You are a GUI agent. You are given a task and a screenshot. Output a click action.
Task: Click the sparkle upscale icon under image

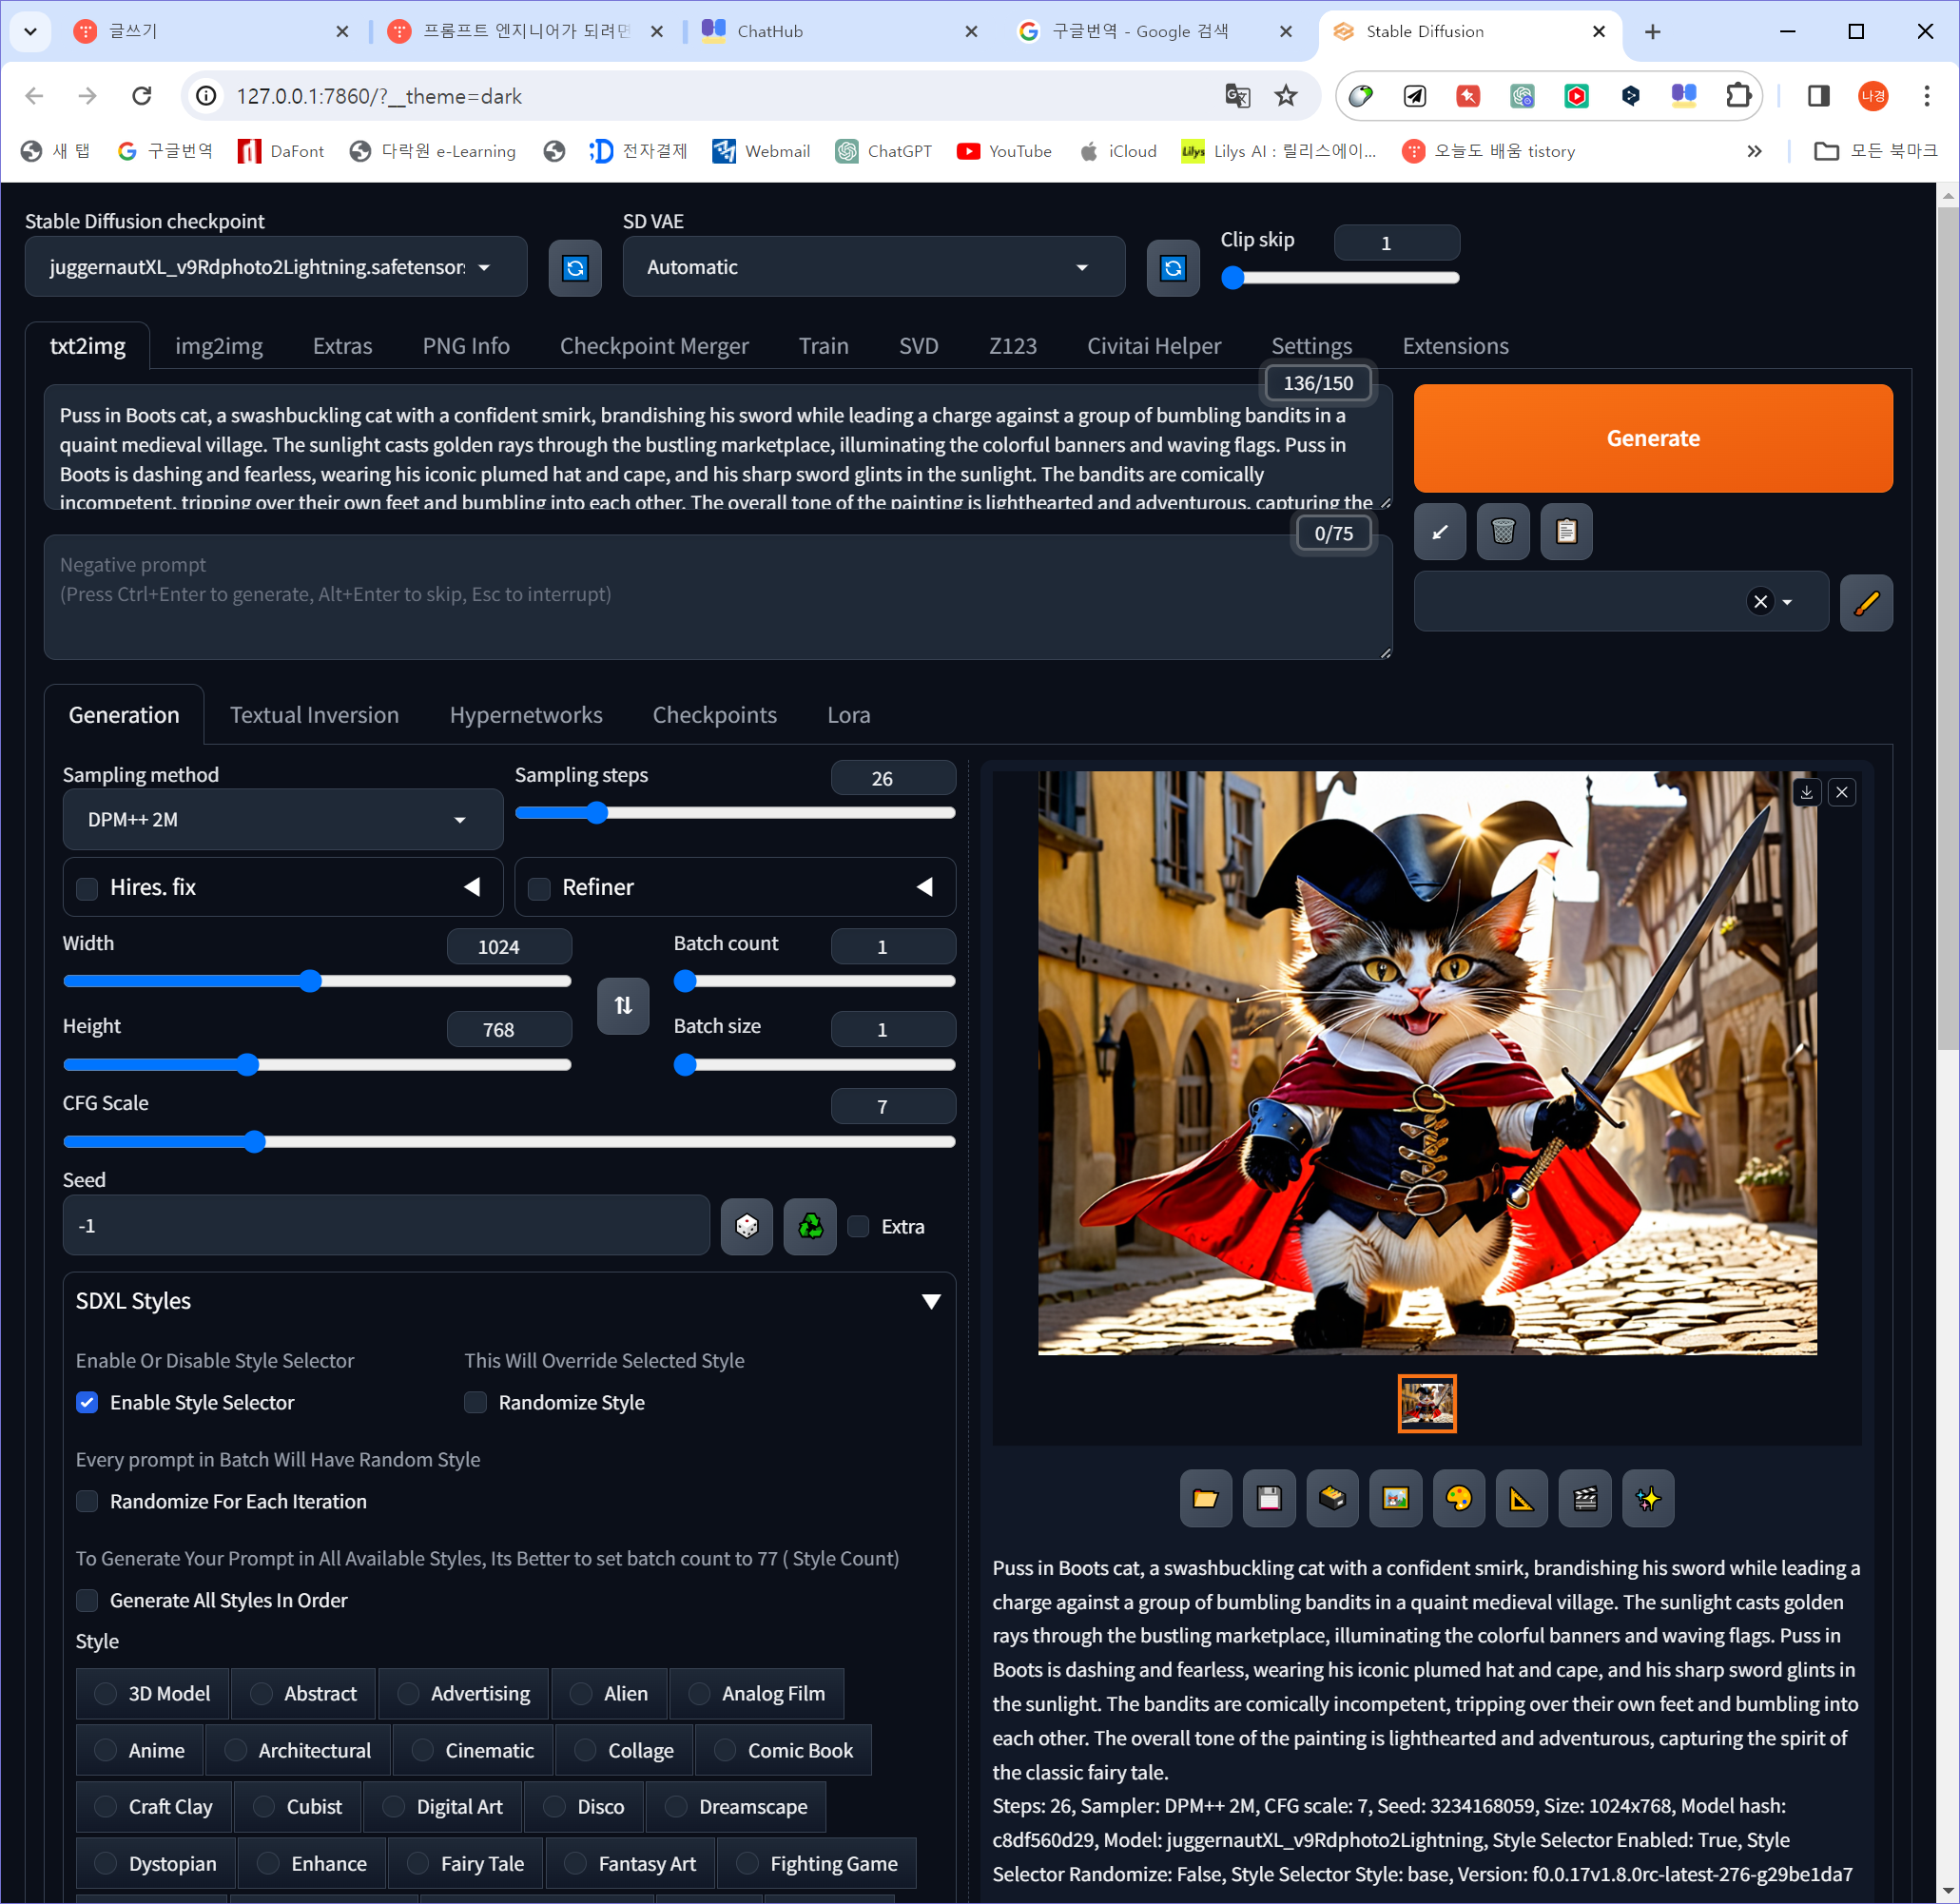1647,1498
